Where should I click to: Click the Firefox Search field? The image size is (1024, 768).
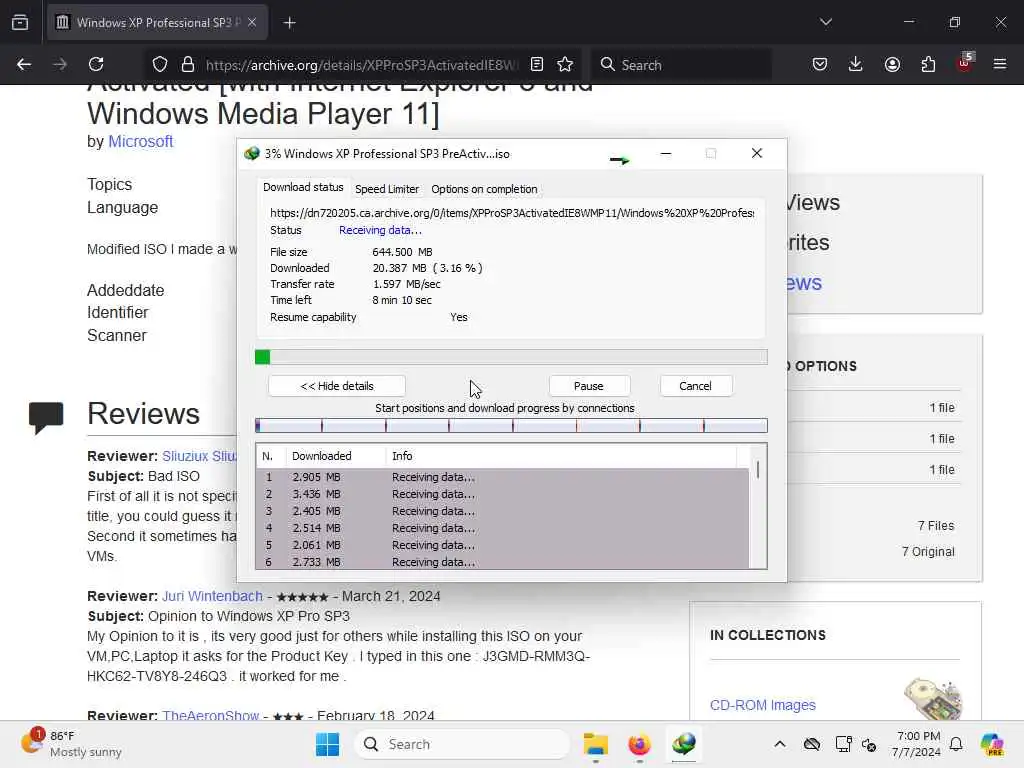(x=682, y=65)
